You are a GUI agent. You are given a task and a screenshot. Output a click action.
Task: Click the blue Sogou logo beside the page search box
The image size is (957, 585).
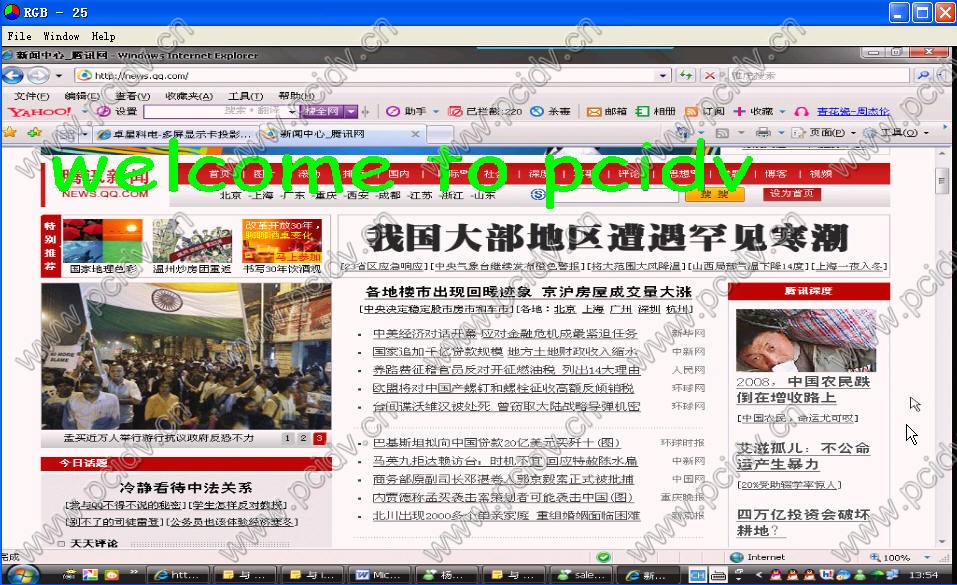(x=538, y=194)
